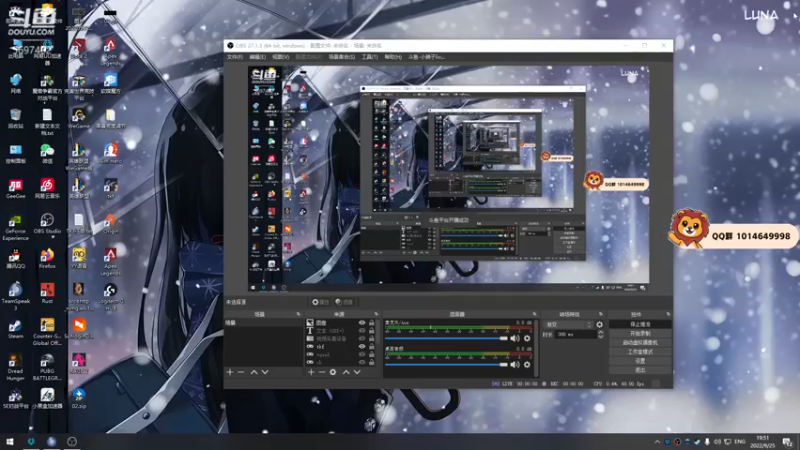Pop out the Audio Mixer panel dock icon
This screenshot has height=450, width=800.
click(535, 314)
